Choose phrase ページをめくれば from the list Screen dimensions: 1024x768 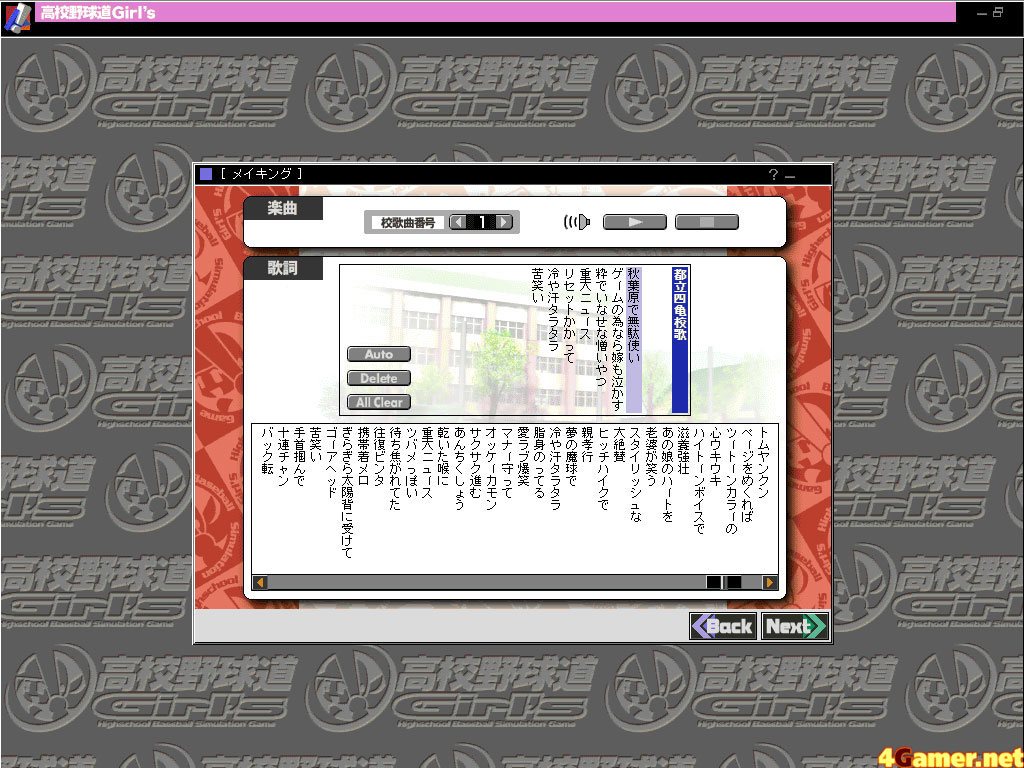tap(748, 473)
